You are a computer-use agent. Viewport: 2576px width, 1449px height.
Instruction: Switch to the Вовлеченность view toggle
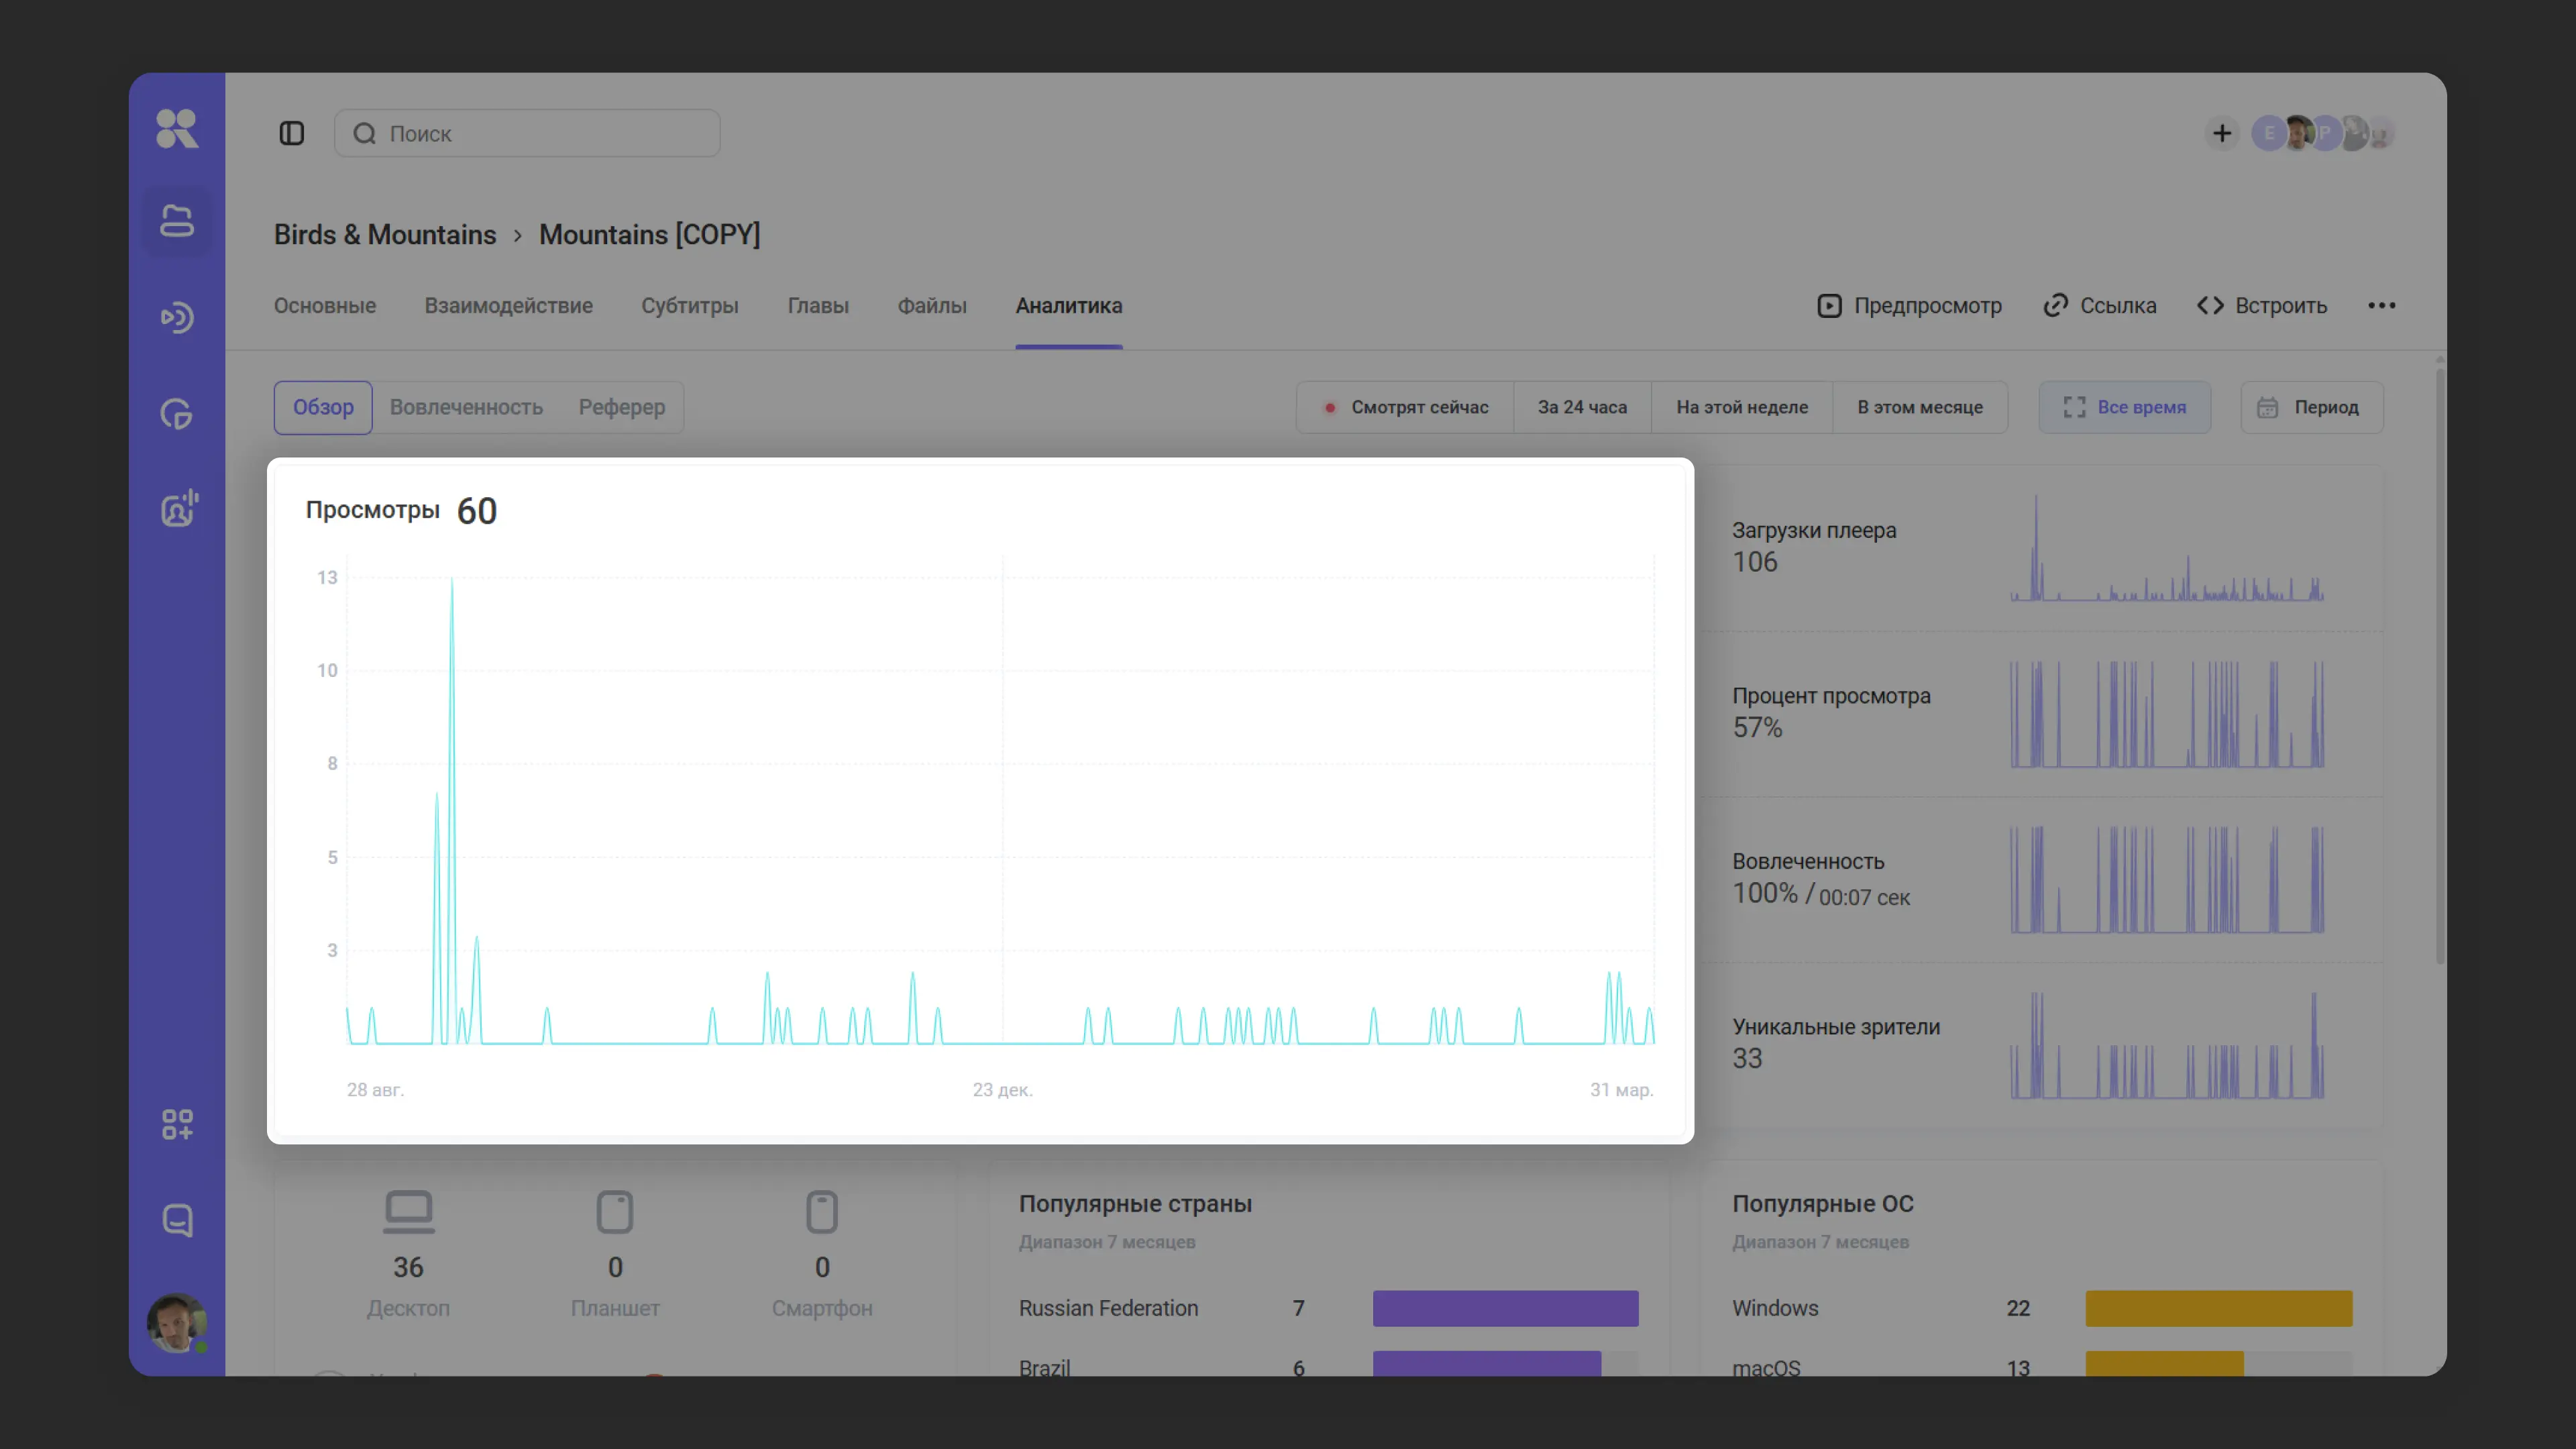(466, 407)
